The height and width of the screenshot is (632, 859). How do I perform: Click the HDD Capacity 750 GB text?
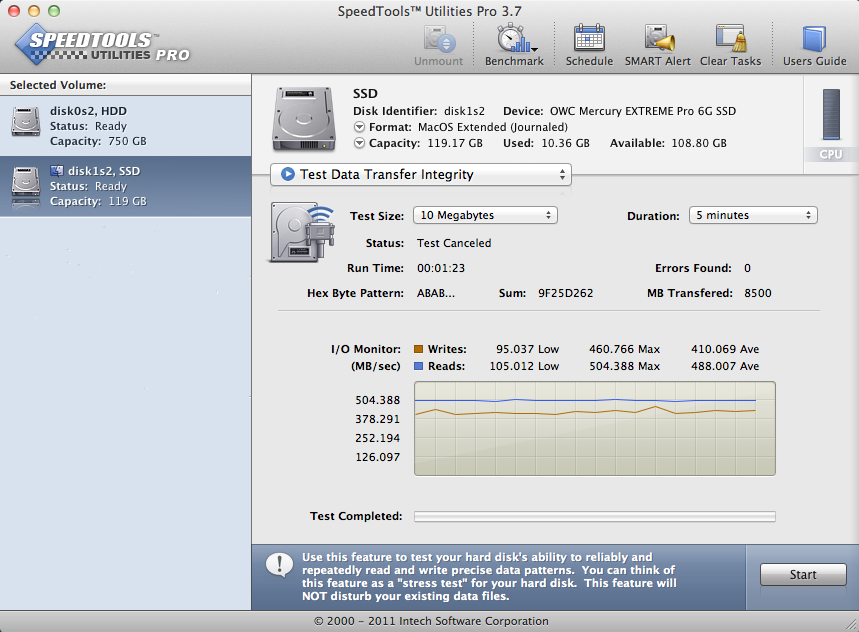[98, 141]
